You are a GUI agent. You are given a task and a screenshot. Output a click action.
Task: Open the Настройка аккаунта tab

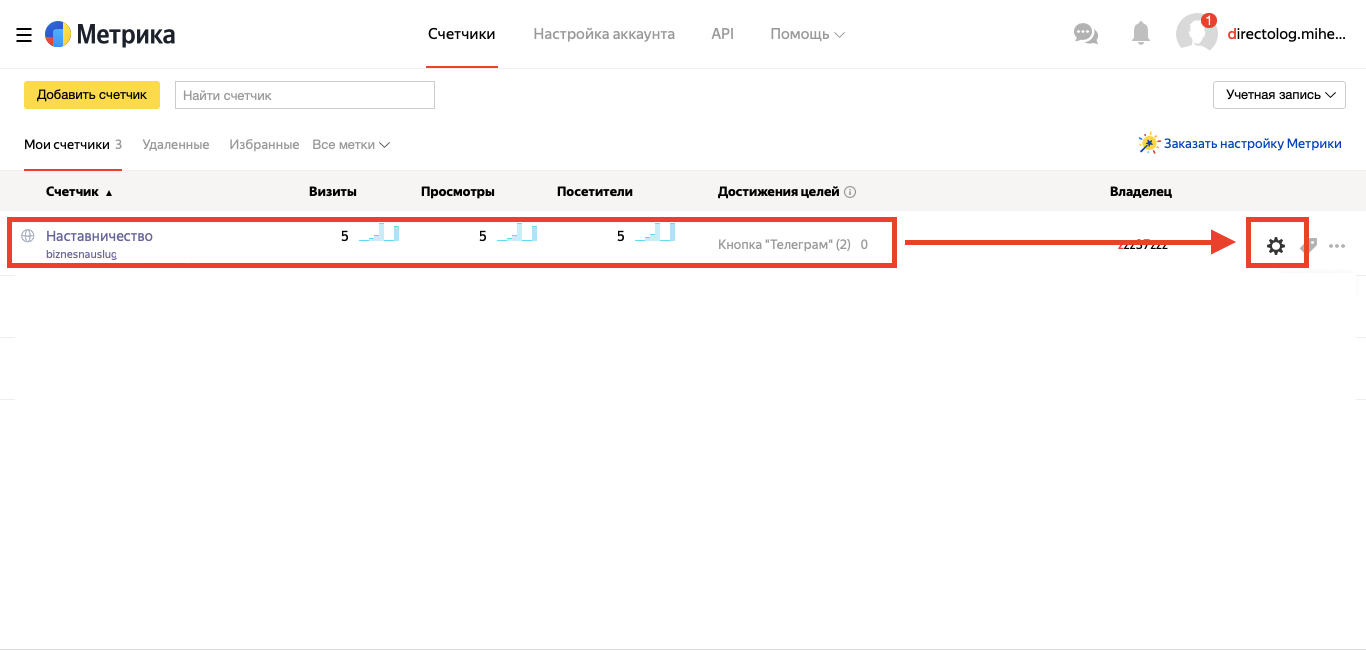[604, 34]
